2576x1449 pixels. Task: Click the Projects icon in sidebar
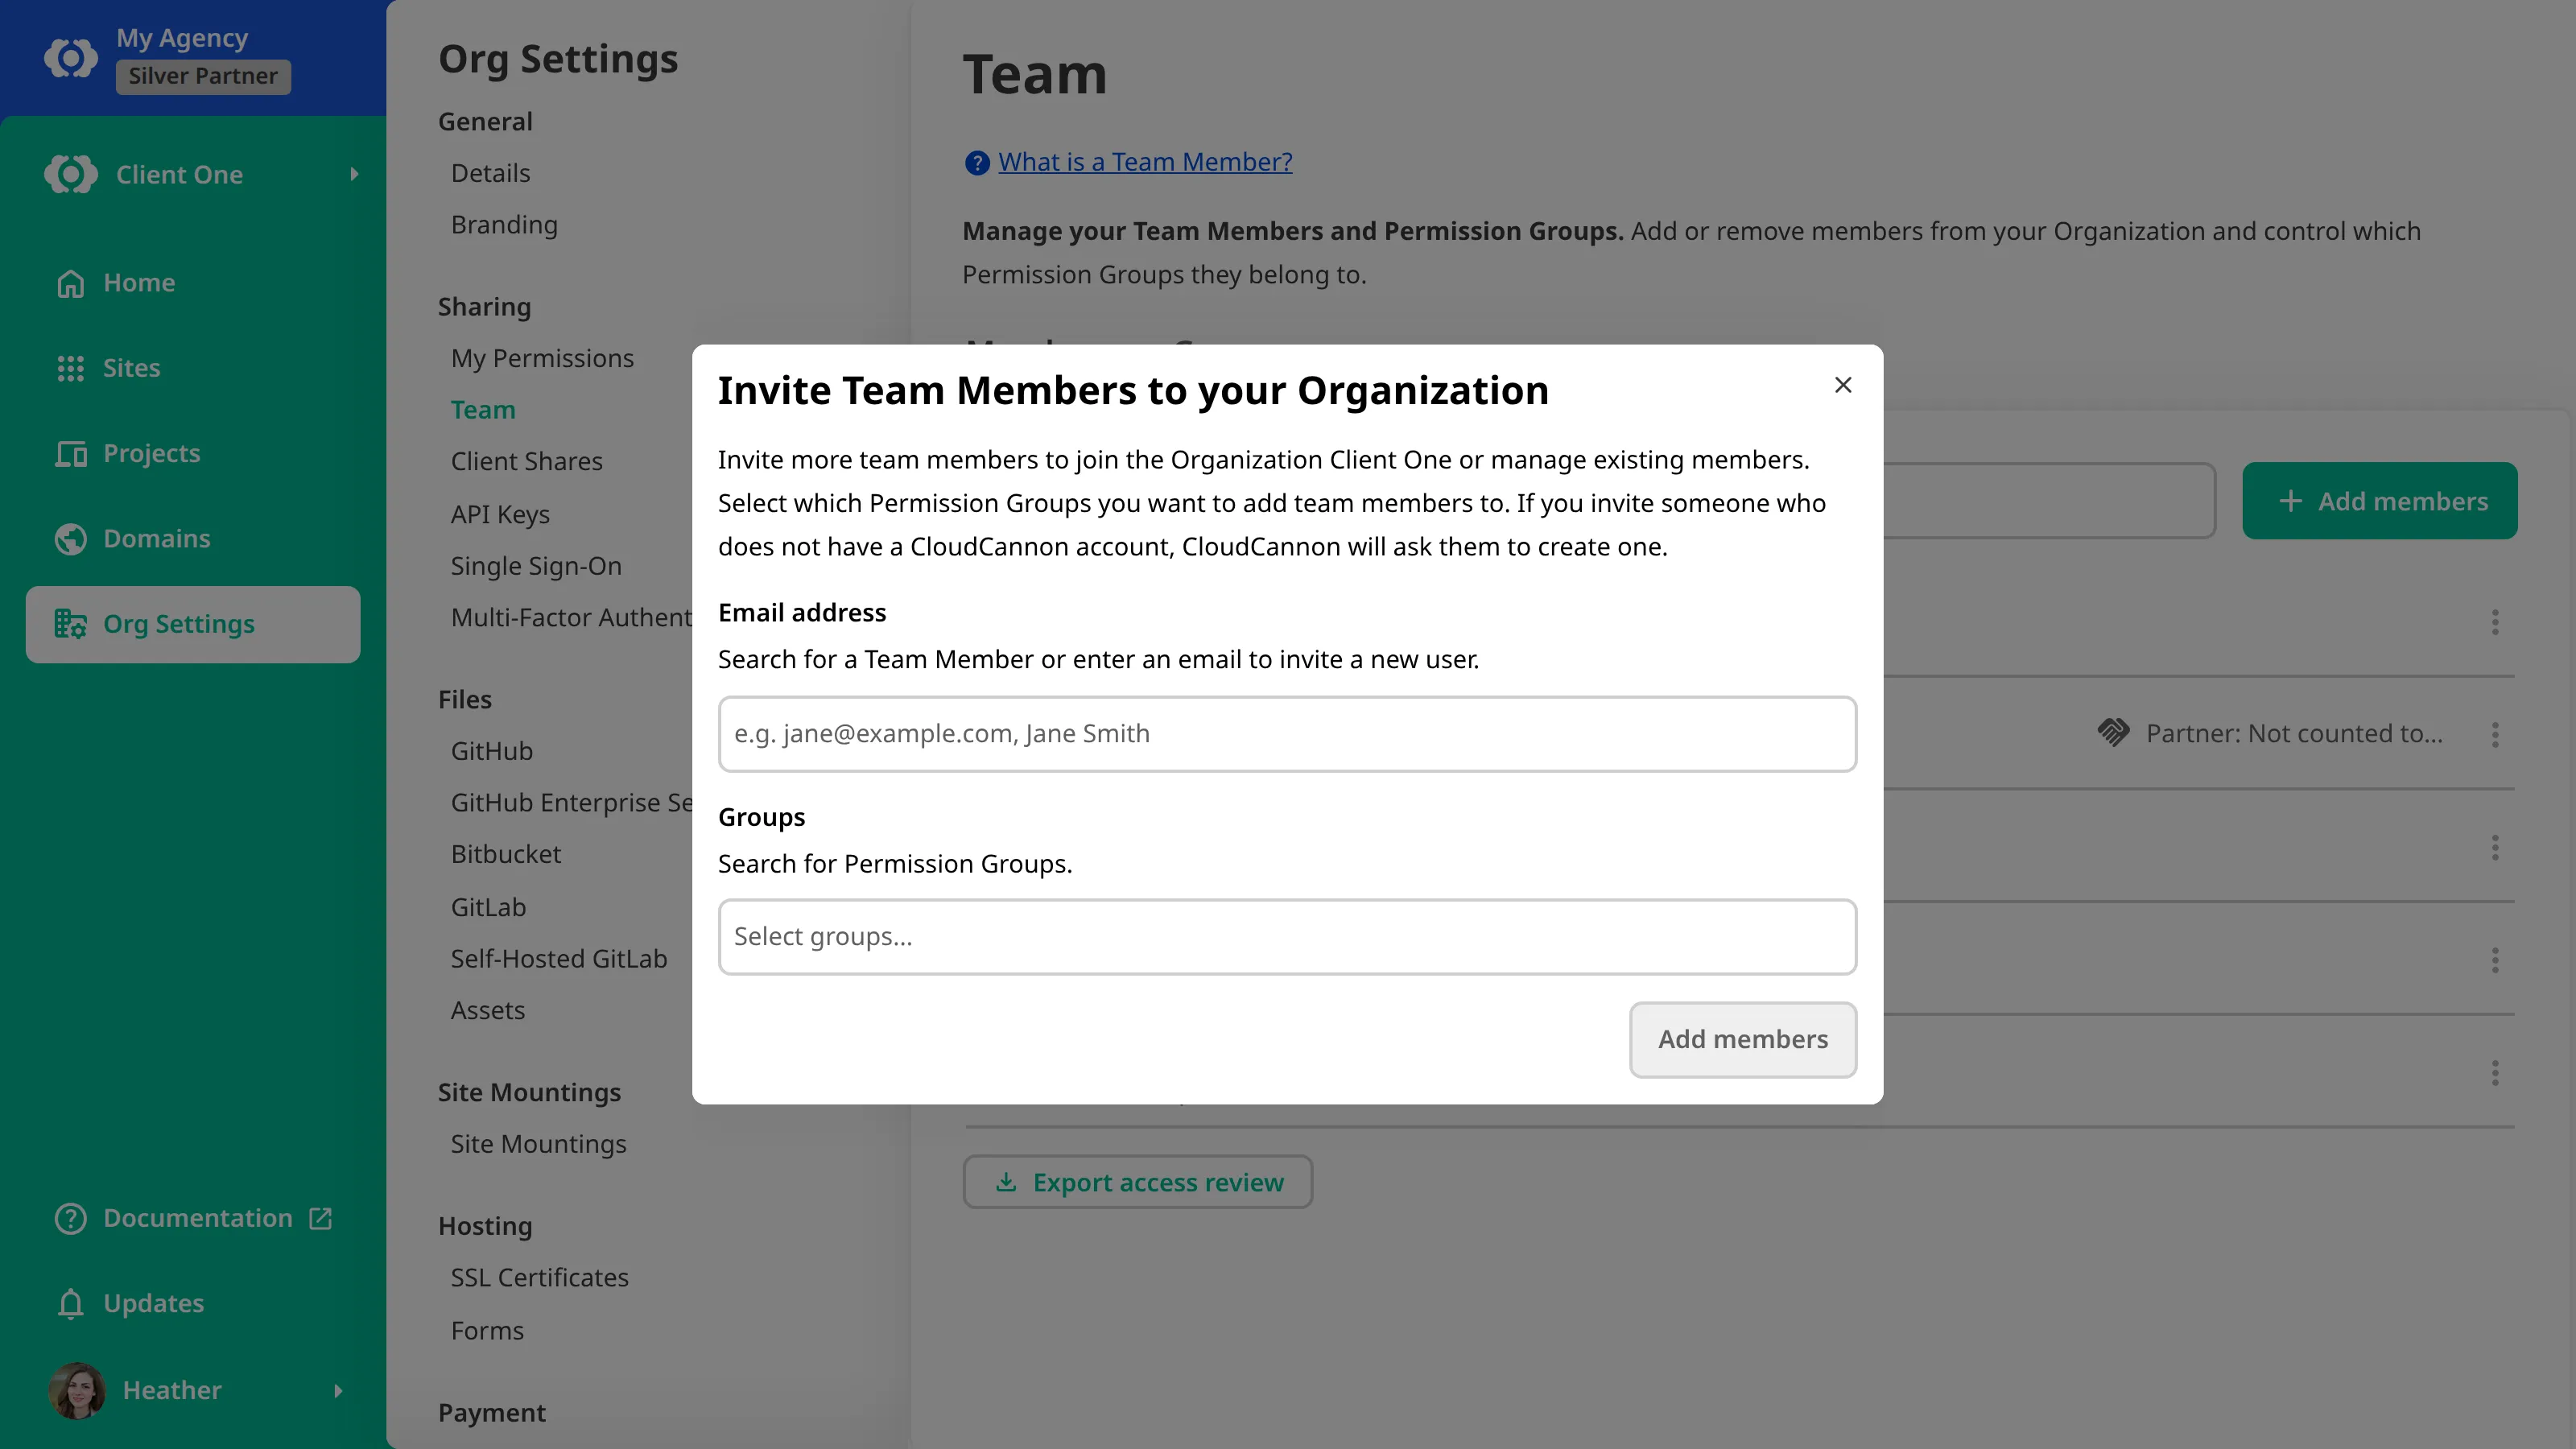[x=70, y=453]
